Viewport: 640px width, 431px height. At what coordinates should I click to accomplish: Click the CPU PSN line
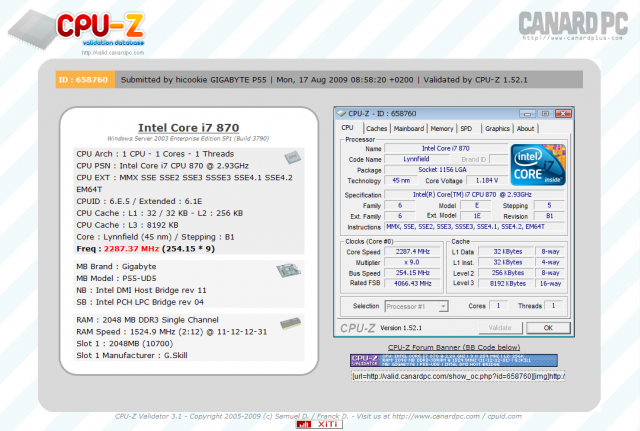(162, 166)
